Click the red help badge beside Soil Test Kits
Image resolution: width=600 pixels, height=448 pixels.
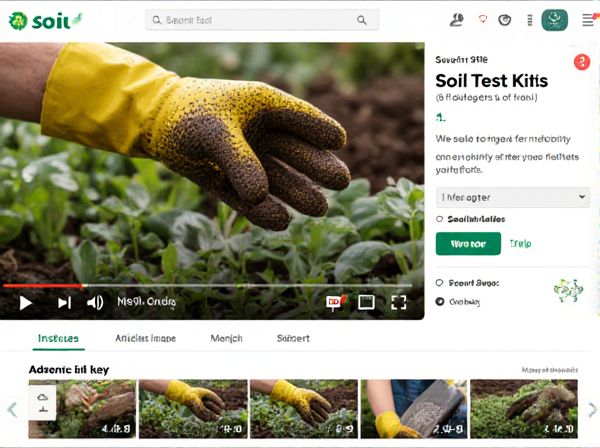[x=582, y=62]
